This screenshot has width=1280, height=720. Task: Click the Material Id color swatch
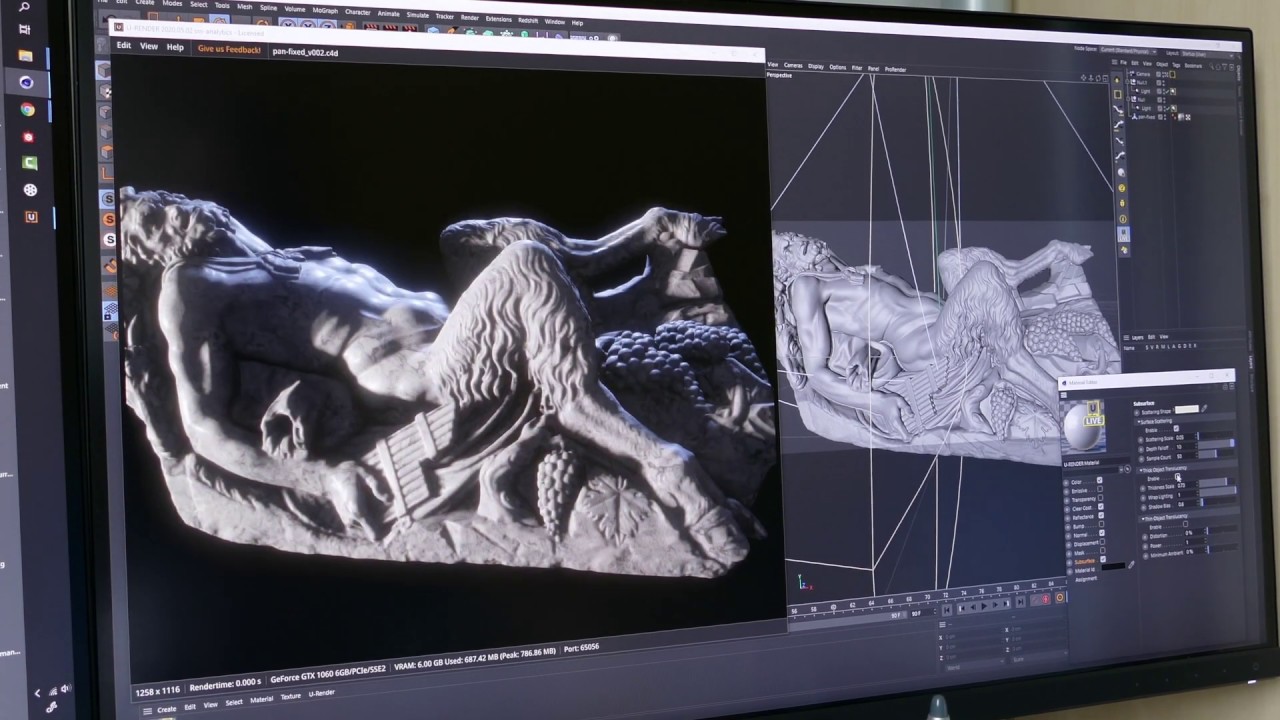pyautogui.click(x=1113, y=566)
